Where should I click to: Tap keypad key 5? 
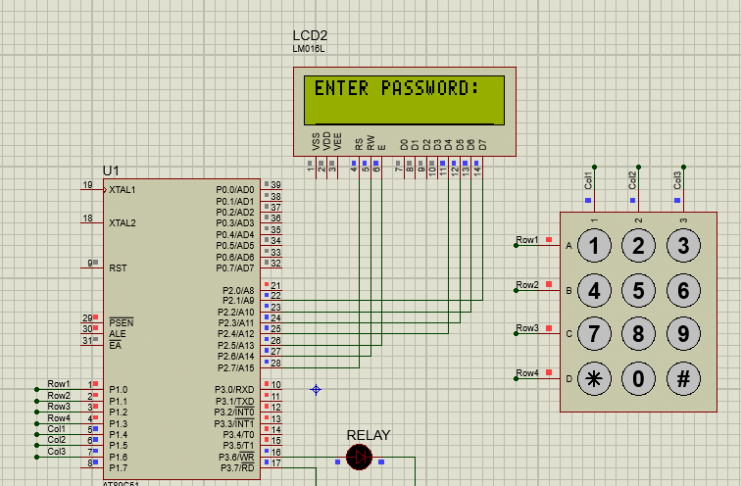(x=638, y=290)
